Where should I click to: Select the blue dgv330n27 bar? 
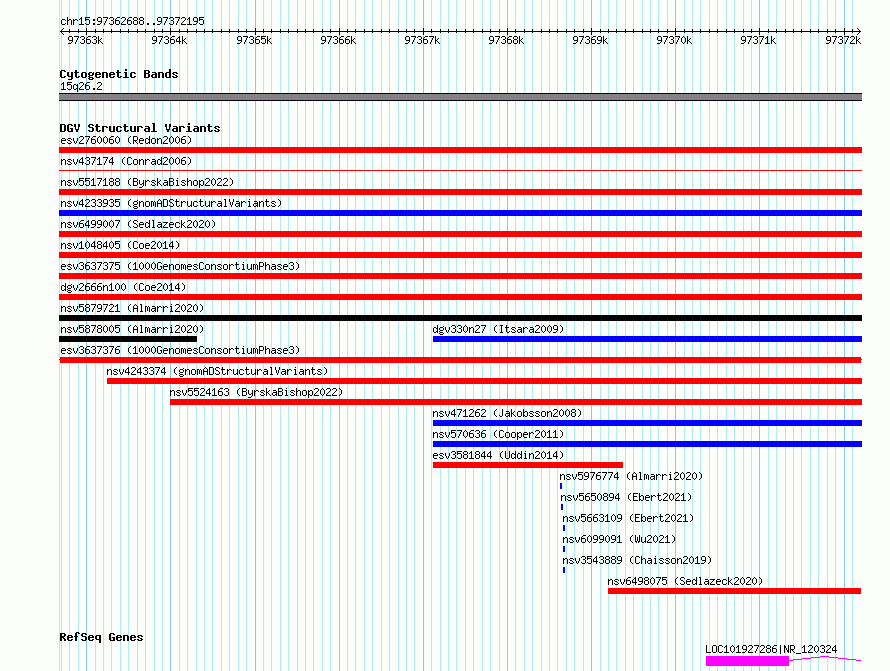click(x=647, y=339)
